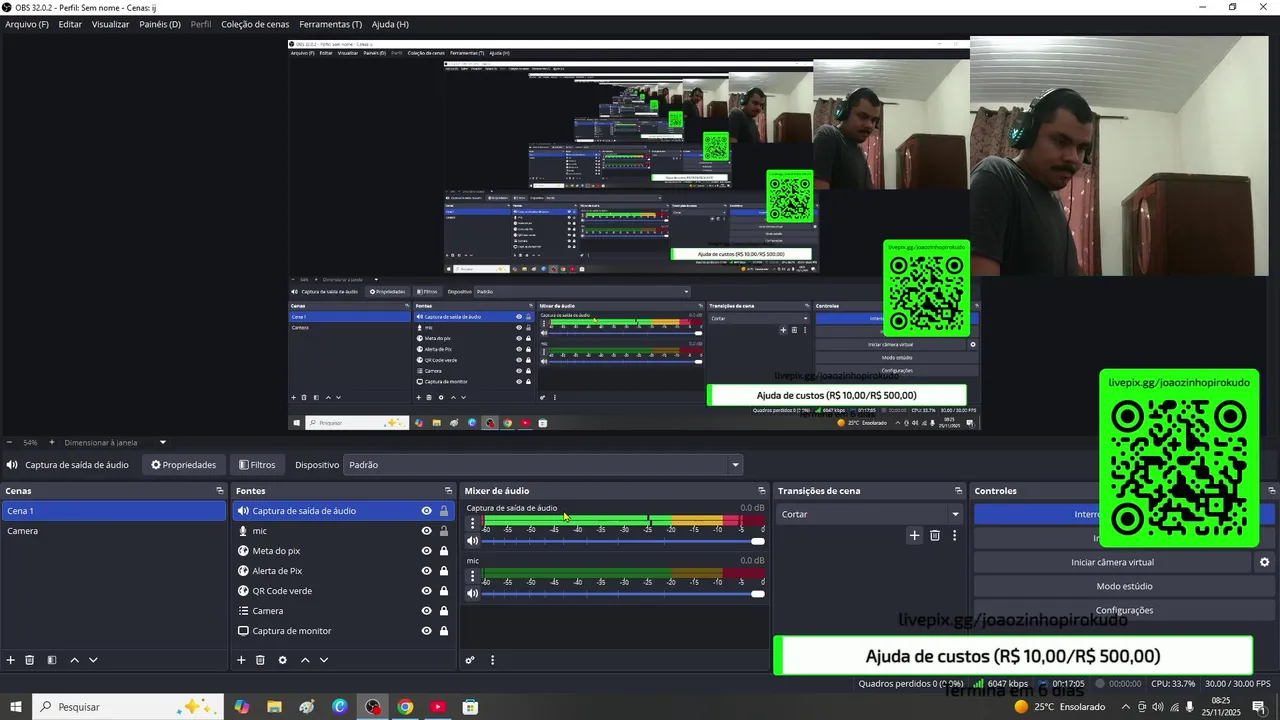This screenshot has width=1280, height=720.
Task: Open Chrome from the taskbar
Action: point(405,707)
